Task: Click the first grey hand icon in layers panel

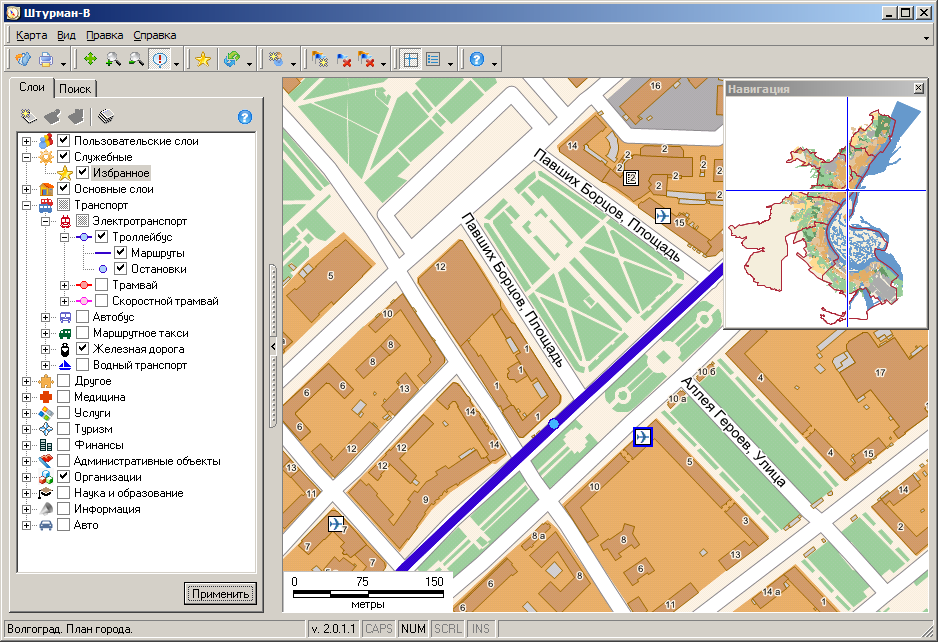Action: (53, 116)
